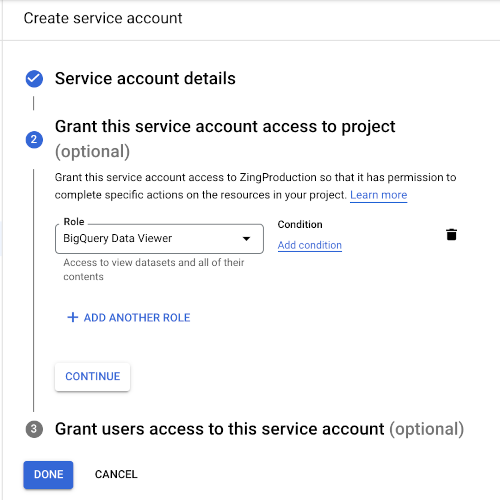Finish by clicking Done
This screenshot has width=500, height=500.
point(48,475)
